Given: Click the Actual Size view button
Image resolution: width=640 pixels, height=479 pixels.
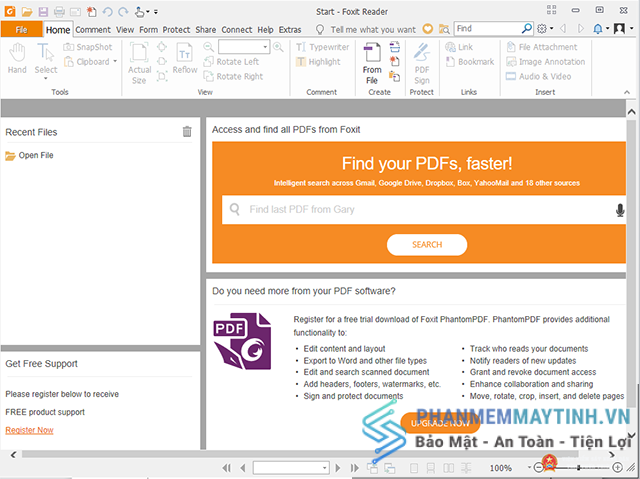Looking at the screenshot, I should [139, 63].
